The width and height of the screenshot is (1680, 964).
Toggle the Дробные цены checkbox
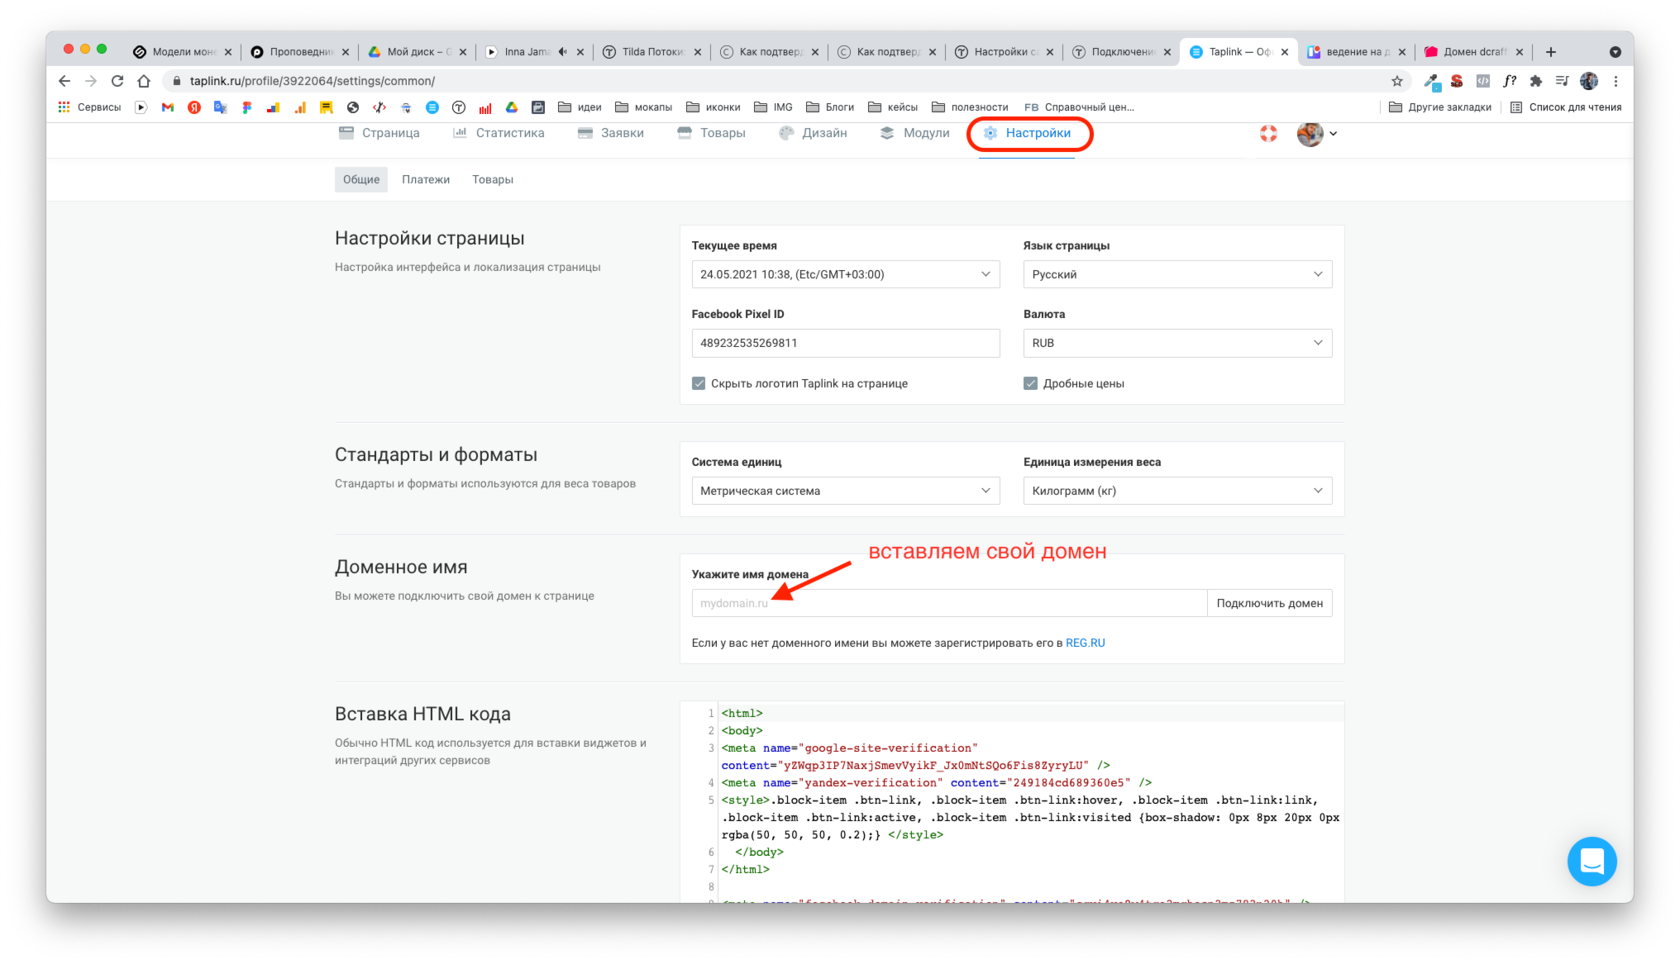click(x=1030, y=383)
